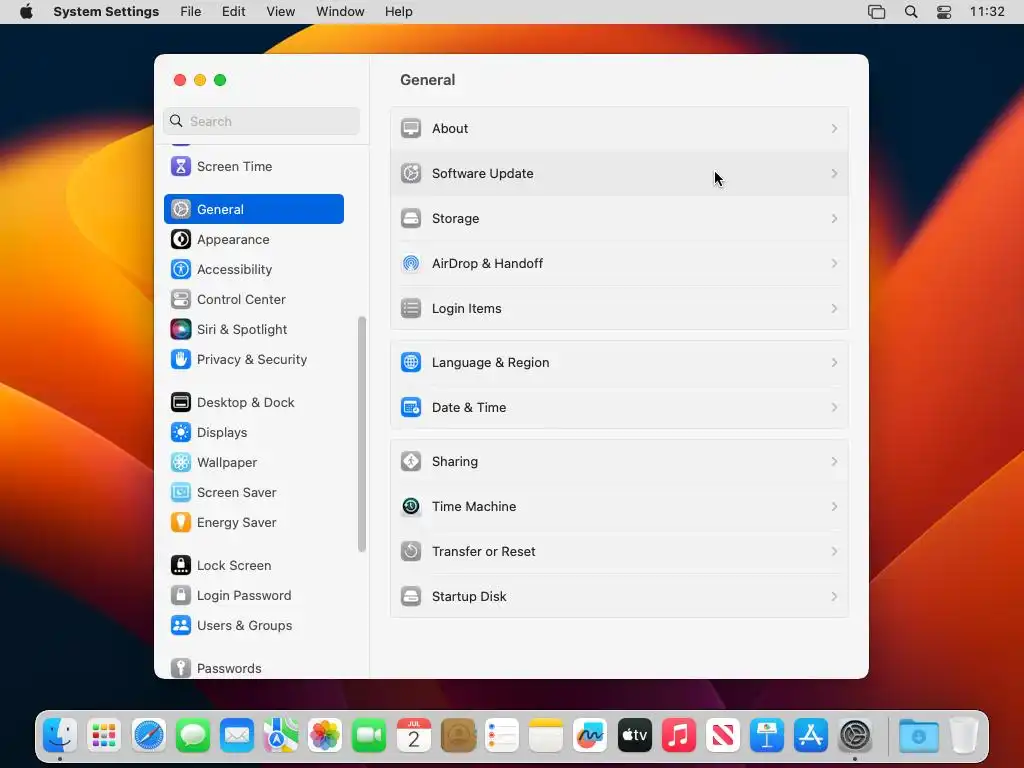The image size is (1024, 768).
Task: Launch Safari from the Dock
Action: point(149,736)
